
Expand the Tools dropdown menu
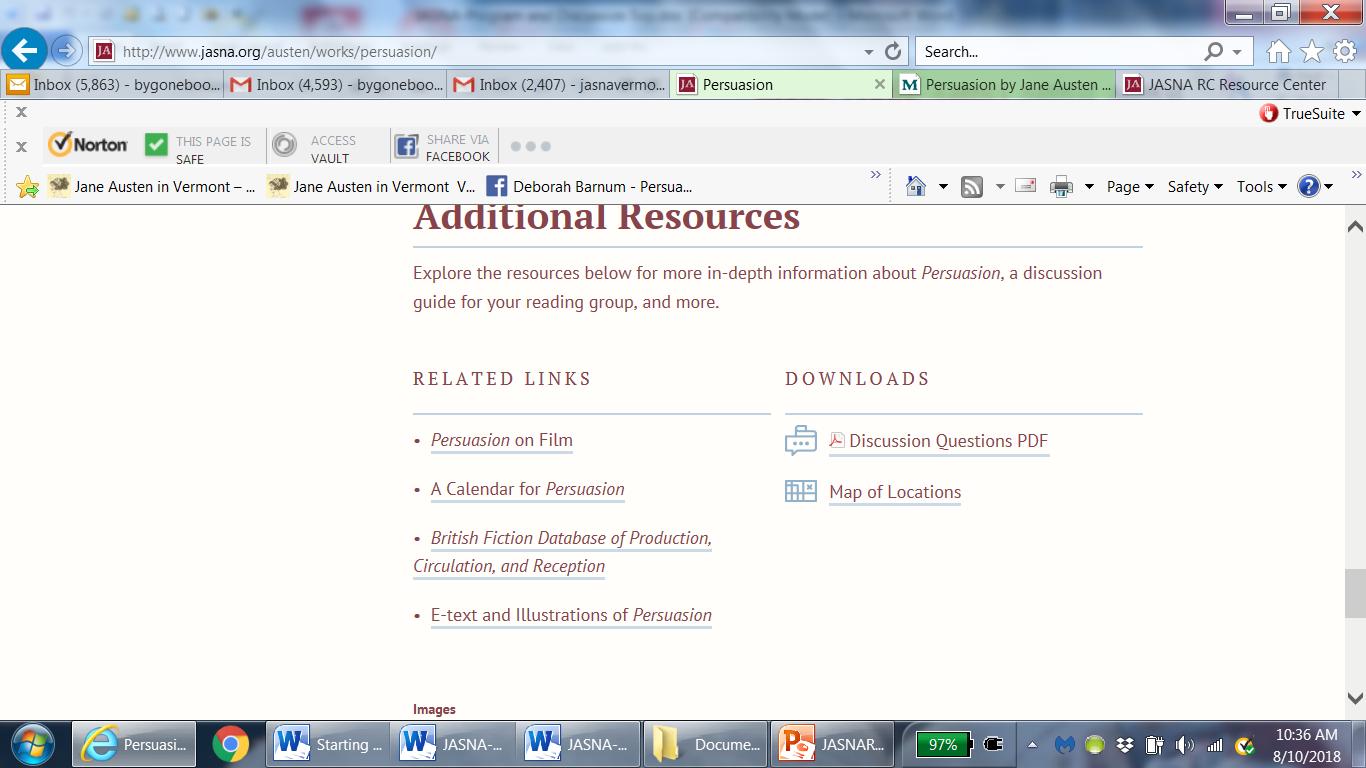pos(1261,186)
